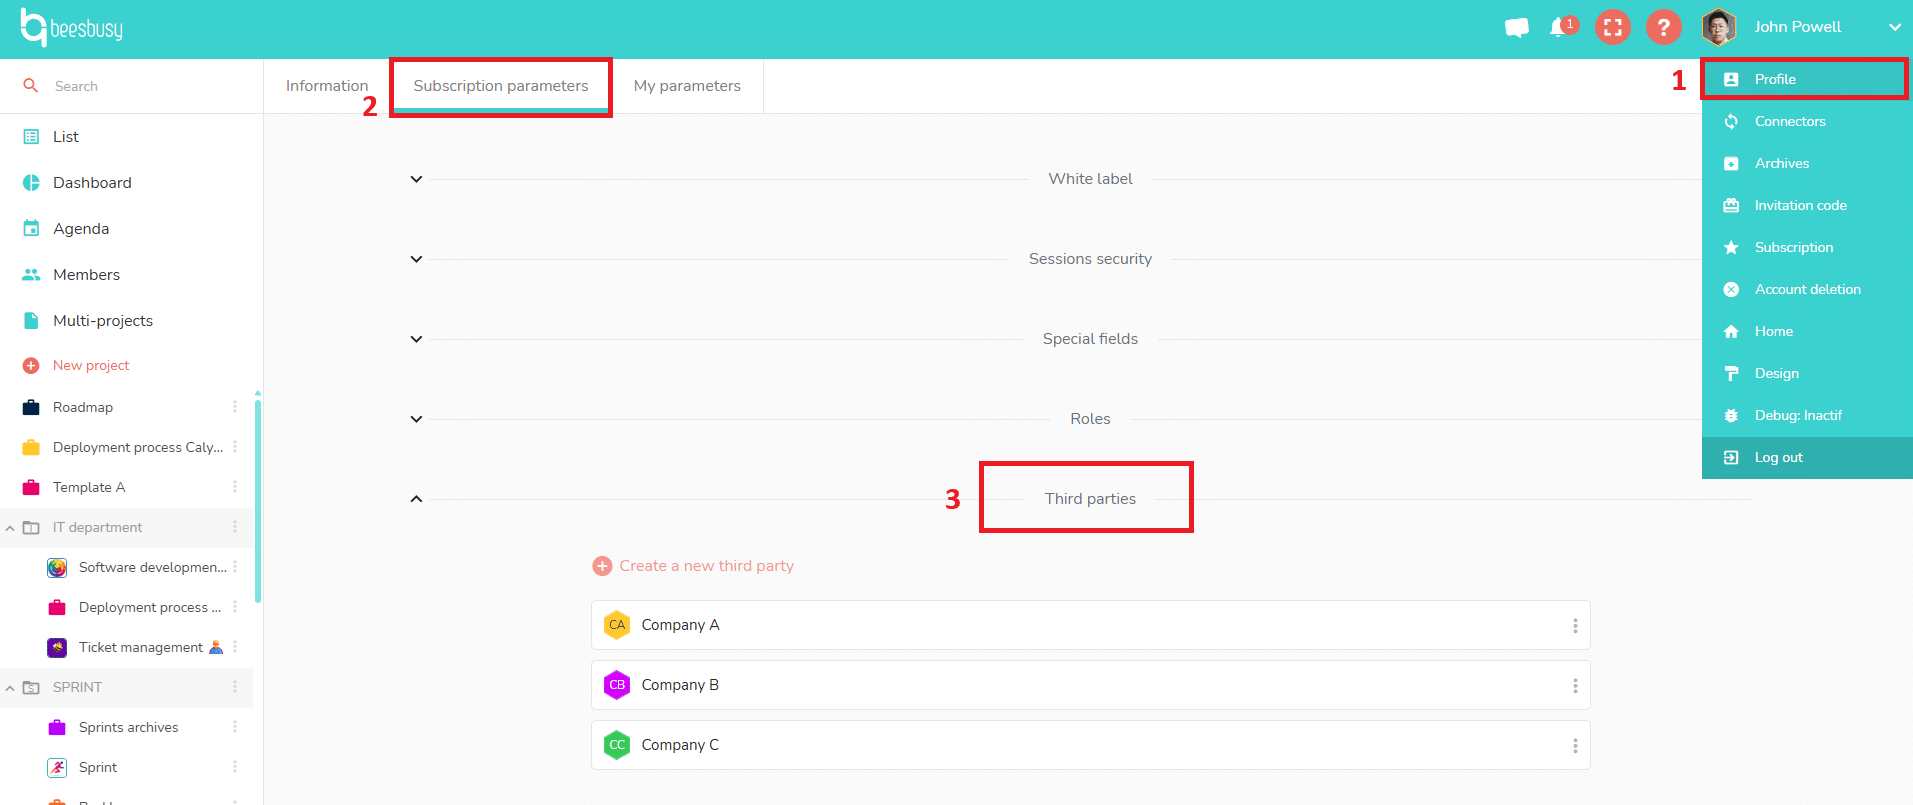Open options menu for Company C
This screenshot has width=1913, height=805.
coord(1574,746)
